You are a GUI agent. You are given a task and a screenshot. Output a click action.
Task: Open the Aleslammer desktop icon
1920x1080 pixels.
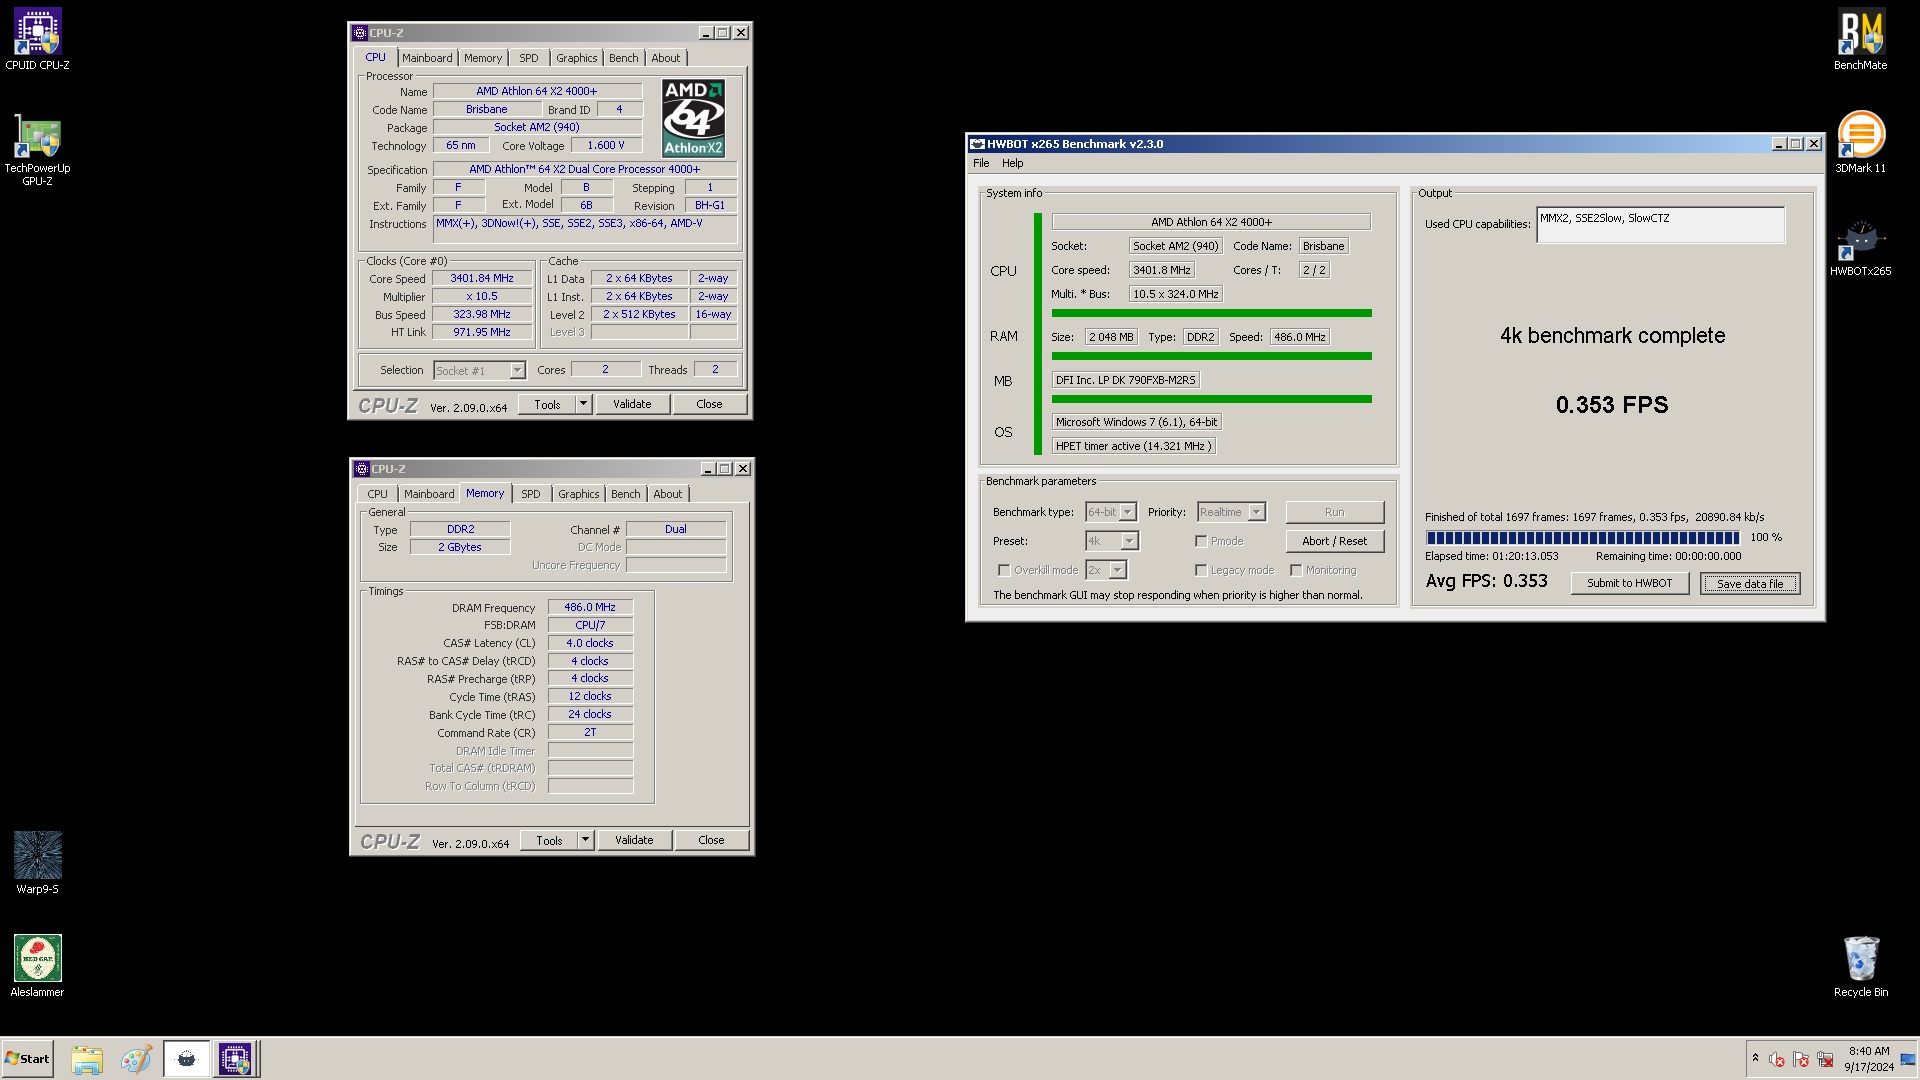coord(37,966)
